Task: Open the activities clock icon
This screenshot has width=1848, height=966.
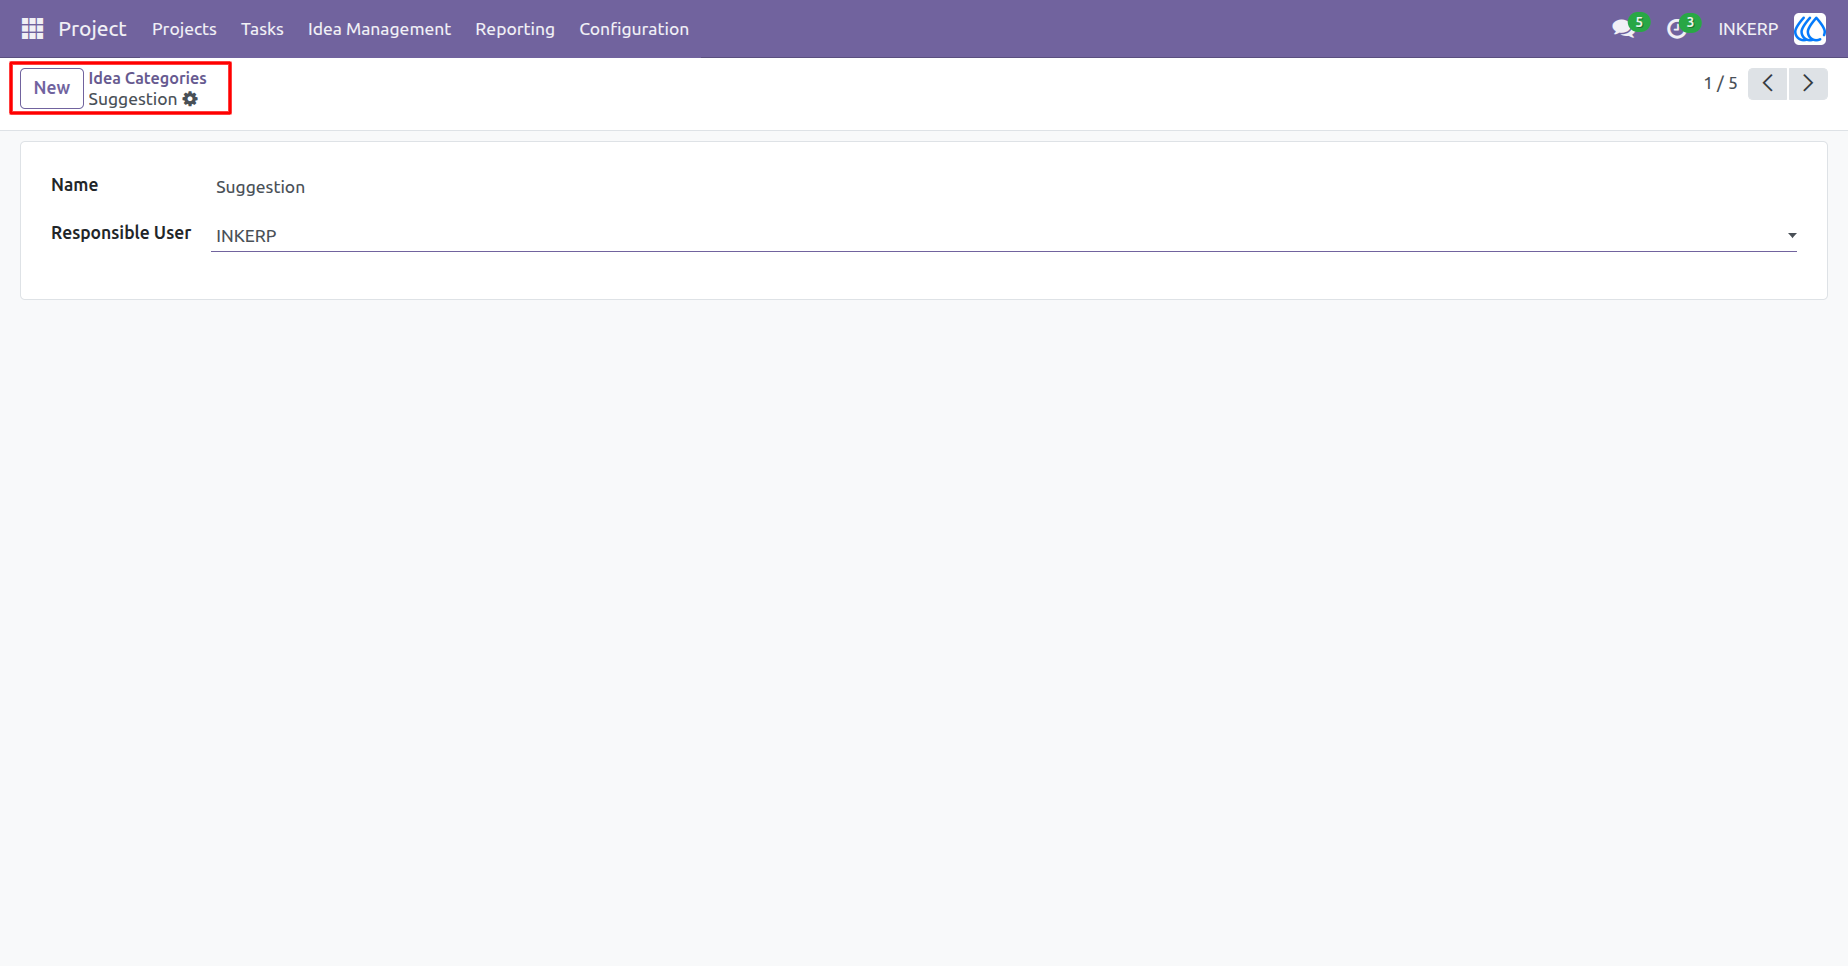Action: click(x=1677, y=29)
